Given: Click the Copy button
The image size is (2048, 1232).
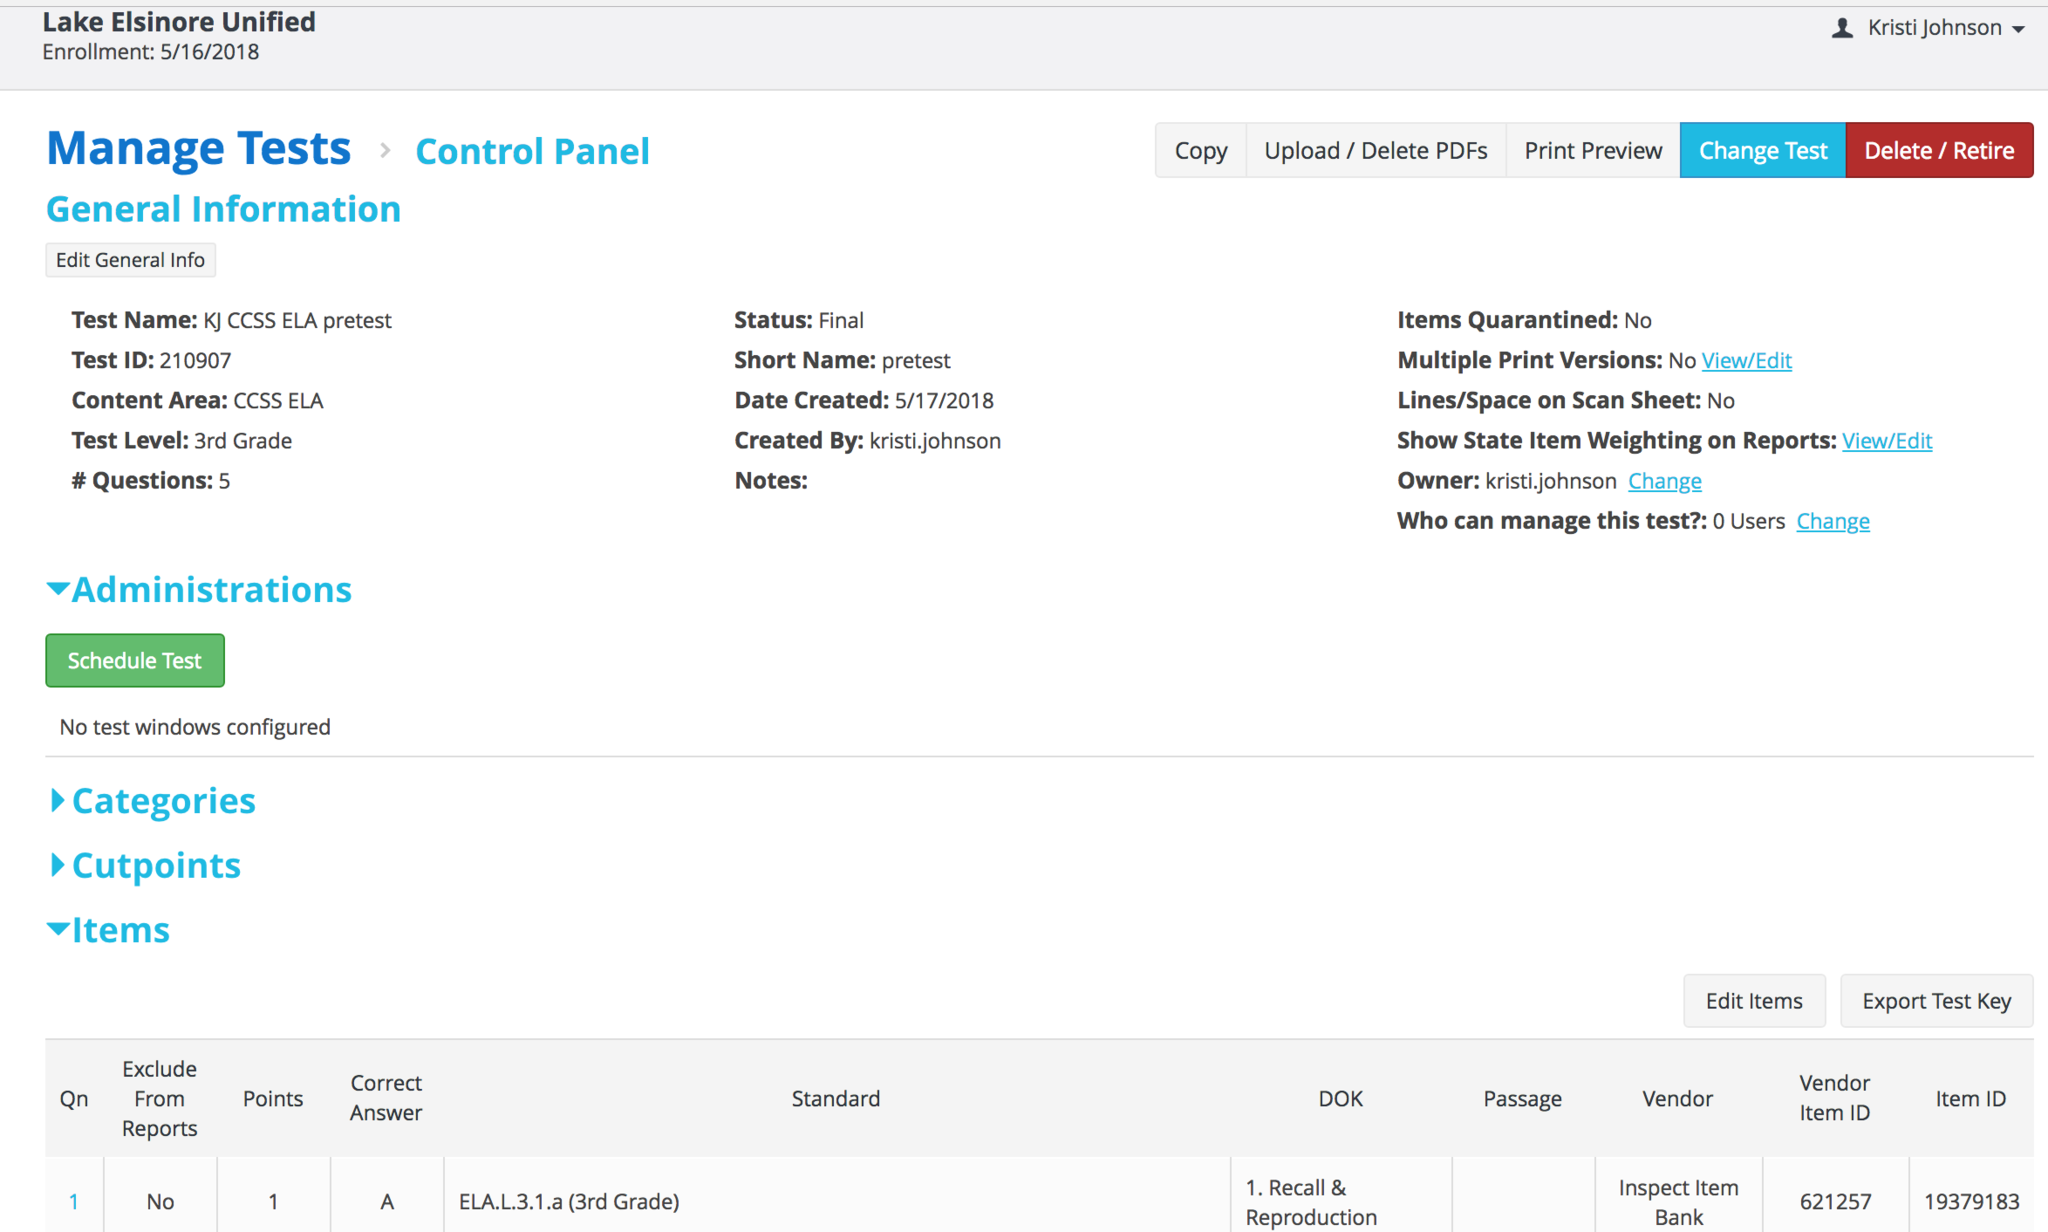Looking at the screenshot, I should tap(1200, 151).
